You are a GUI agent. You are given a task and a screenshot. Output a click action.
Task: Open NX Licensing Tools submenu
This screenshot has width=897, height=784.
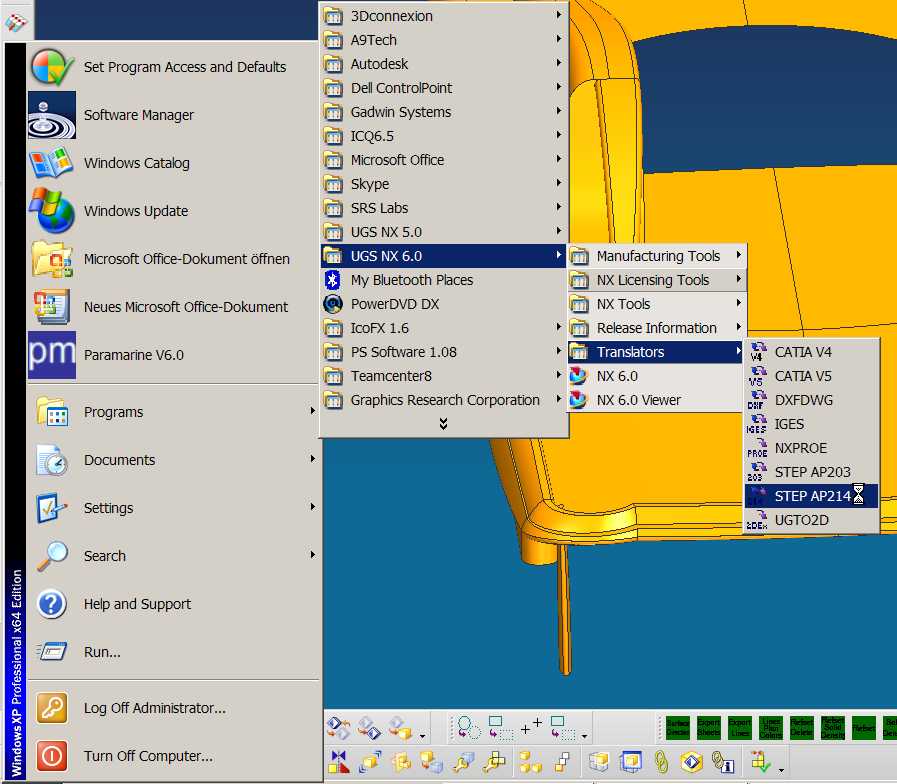[x=656, y=280]
